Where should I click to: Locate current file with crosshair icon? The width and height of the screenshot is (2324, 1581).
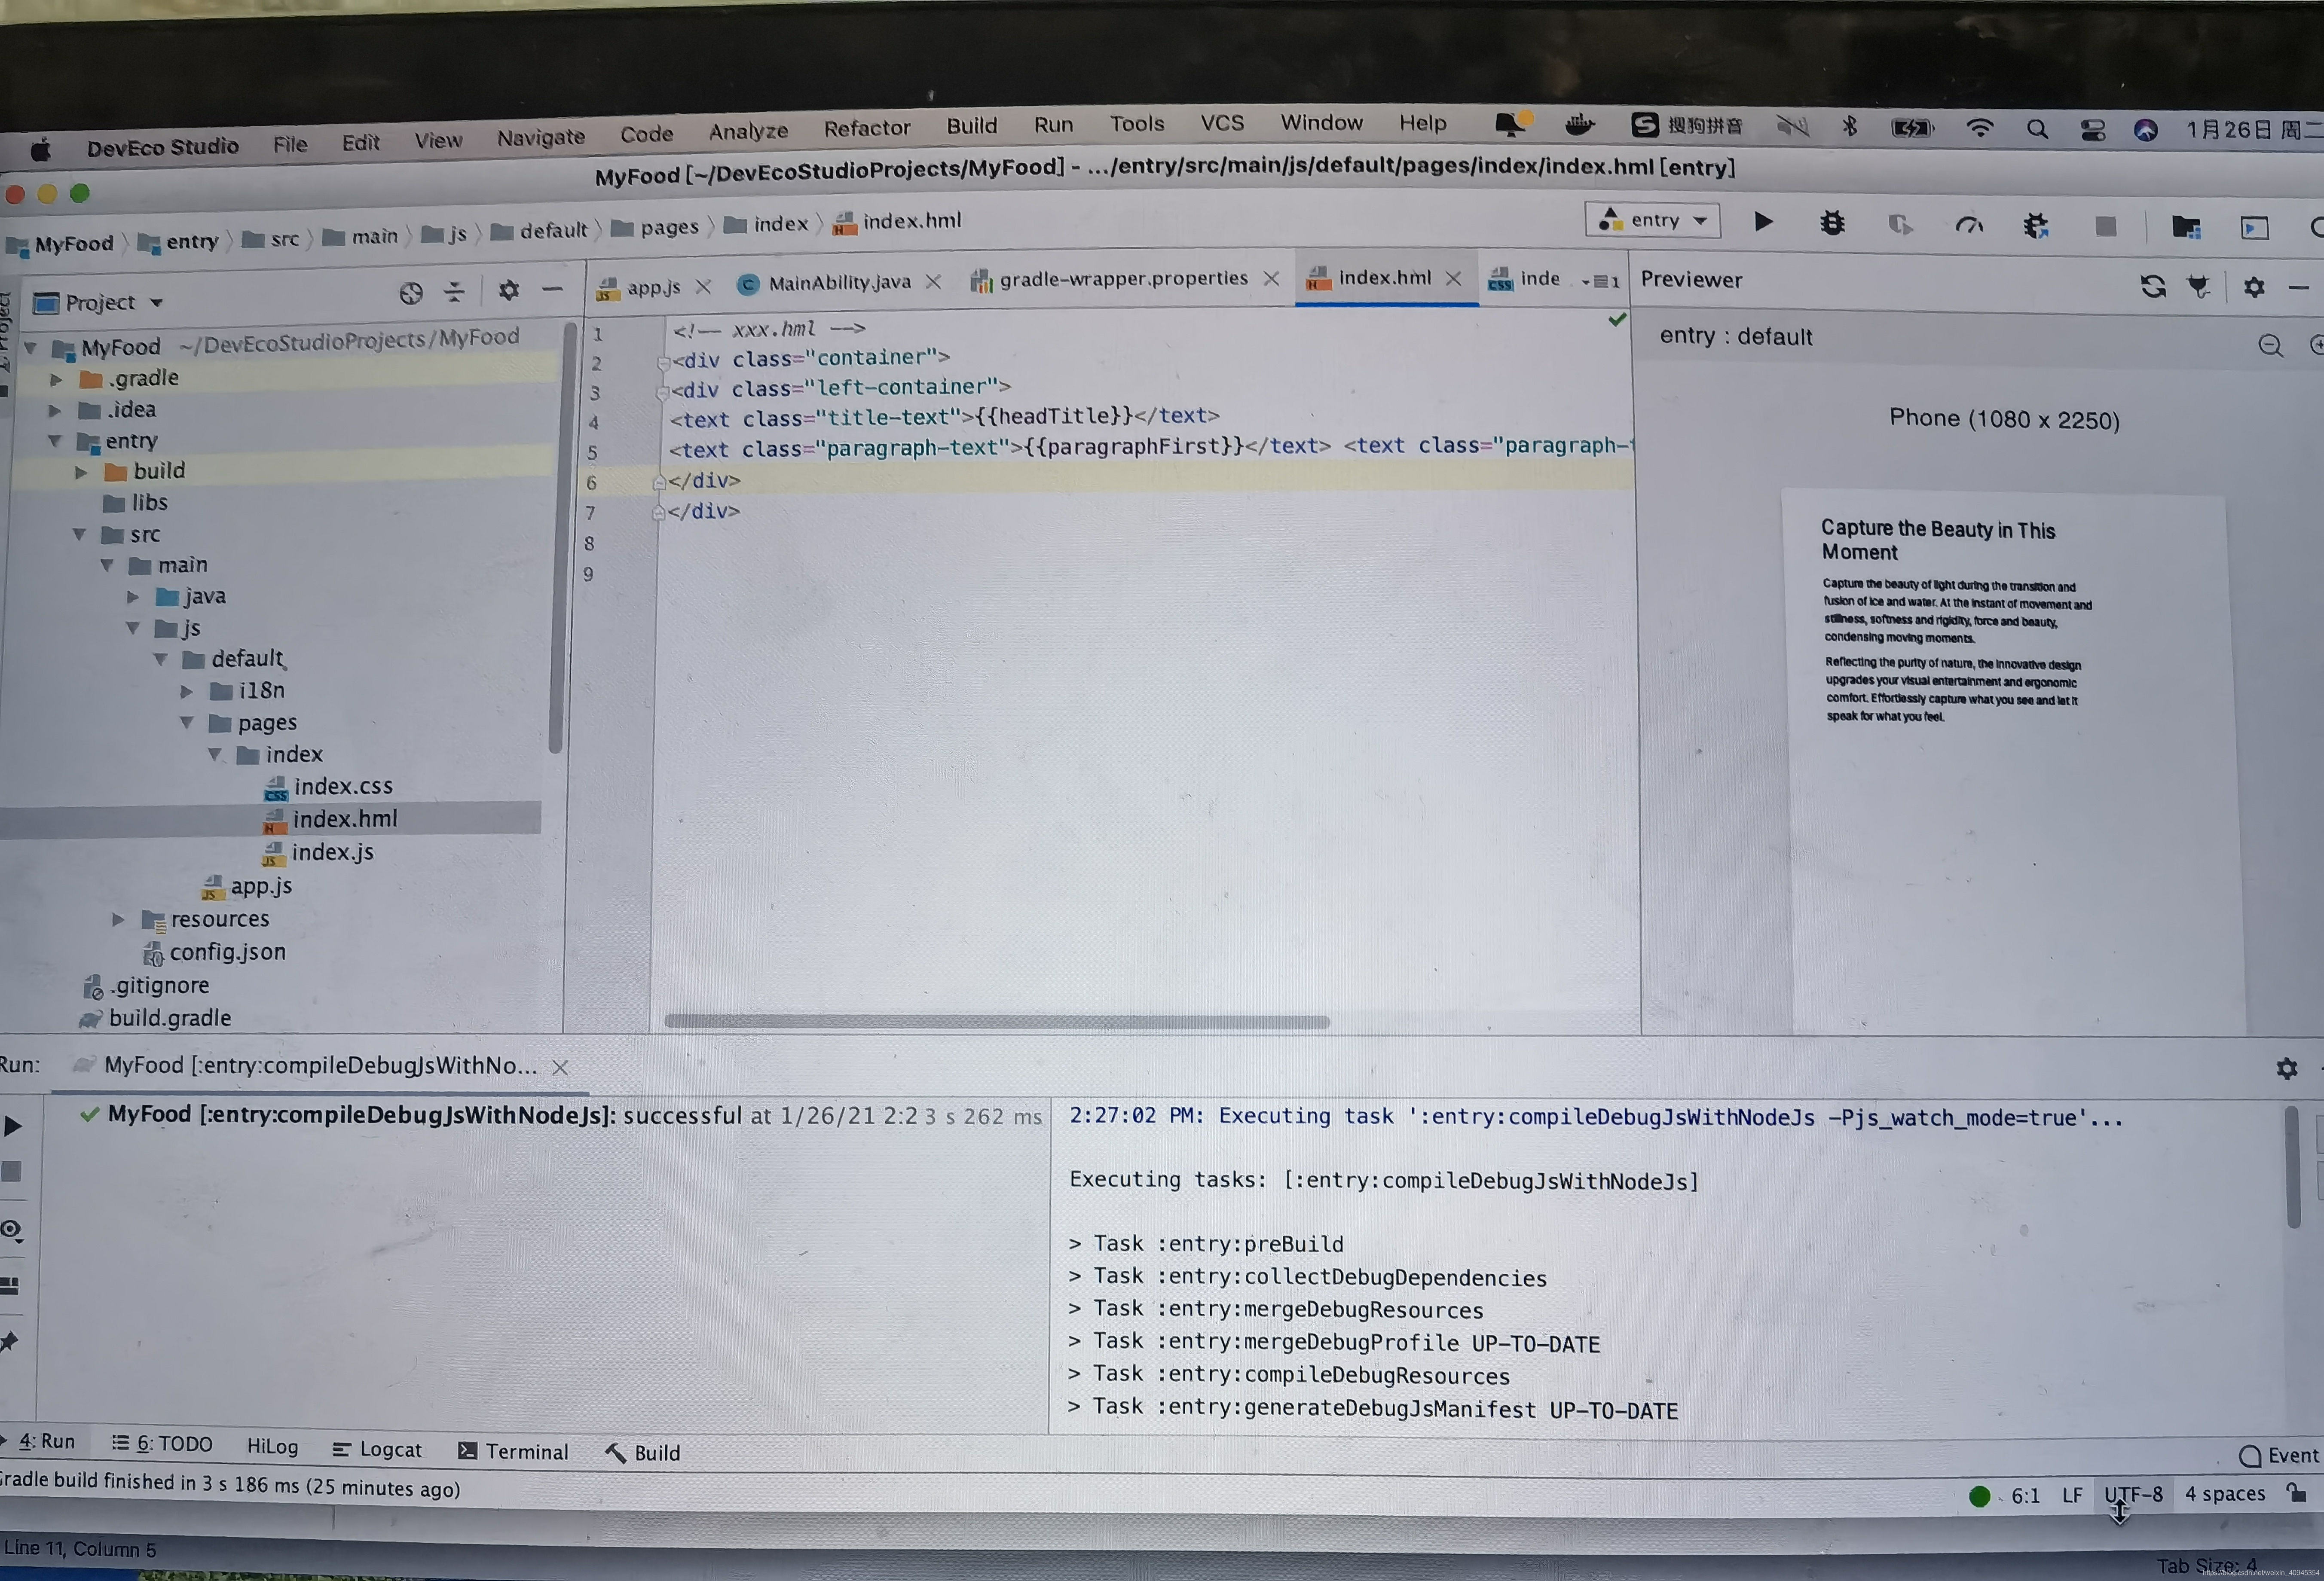pos(411,293)
